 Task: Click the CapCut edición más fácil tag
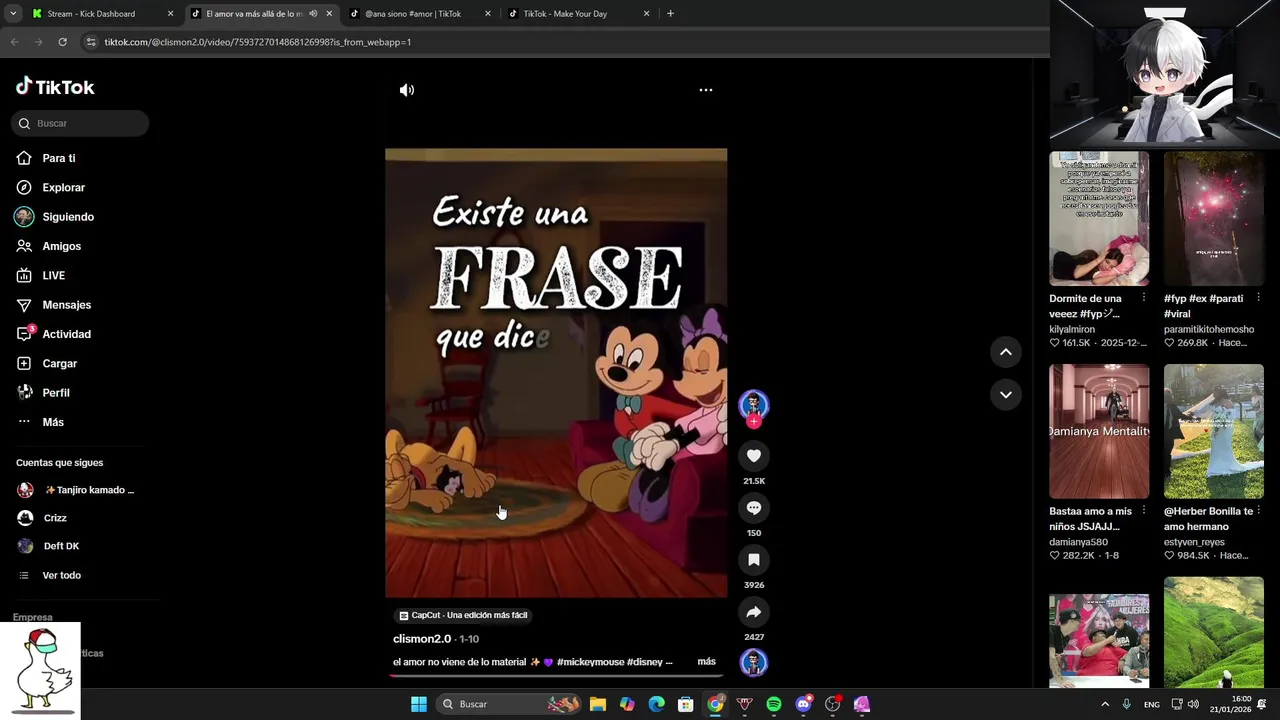pos(462,615)
